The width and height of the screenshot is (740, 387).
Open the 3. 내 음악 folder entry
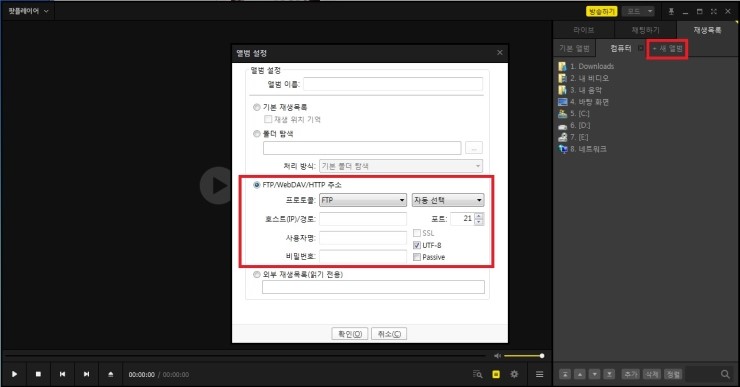point(580,90)
